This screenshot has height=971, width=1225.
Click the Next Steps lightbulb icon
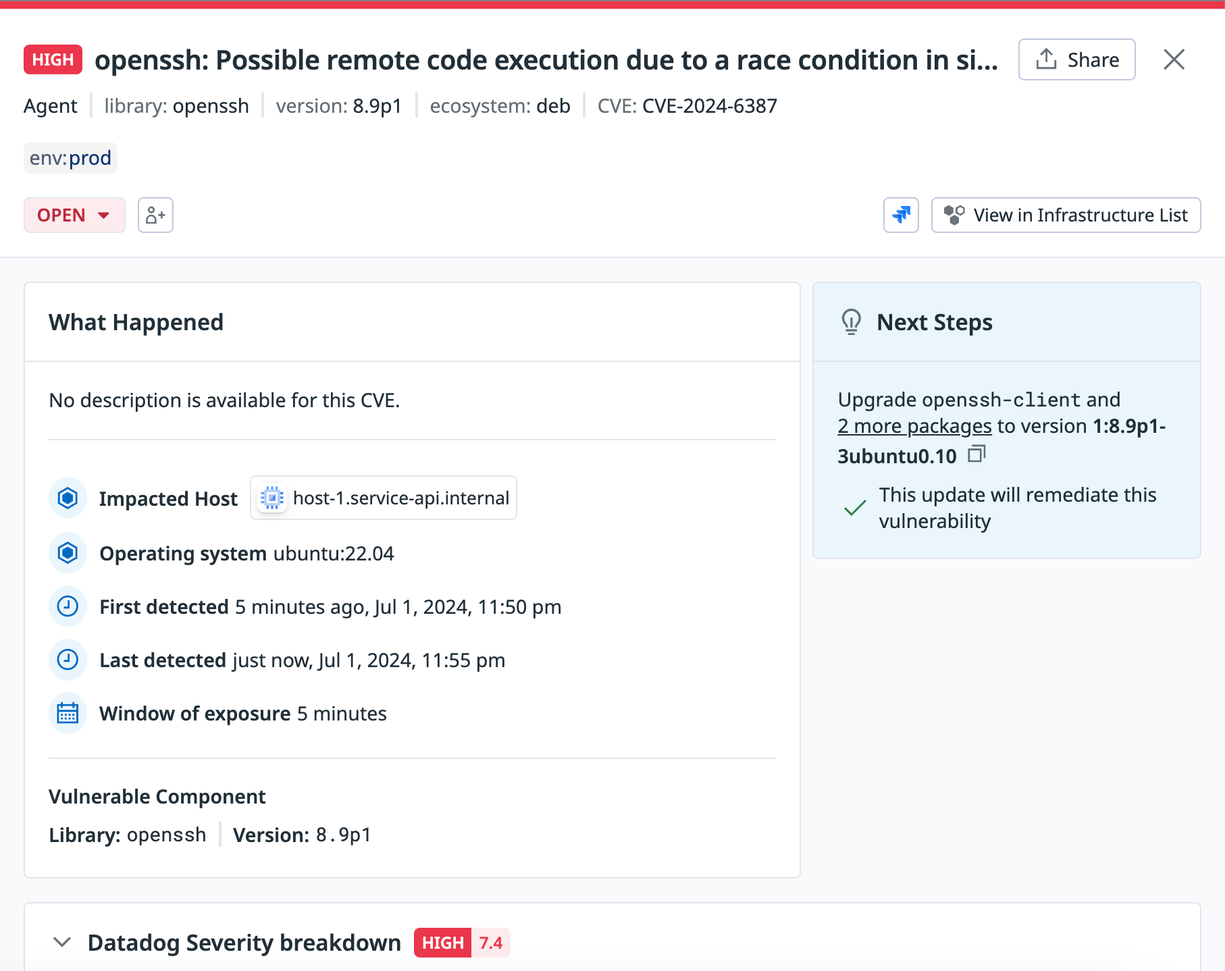click(x=851, y=322)
